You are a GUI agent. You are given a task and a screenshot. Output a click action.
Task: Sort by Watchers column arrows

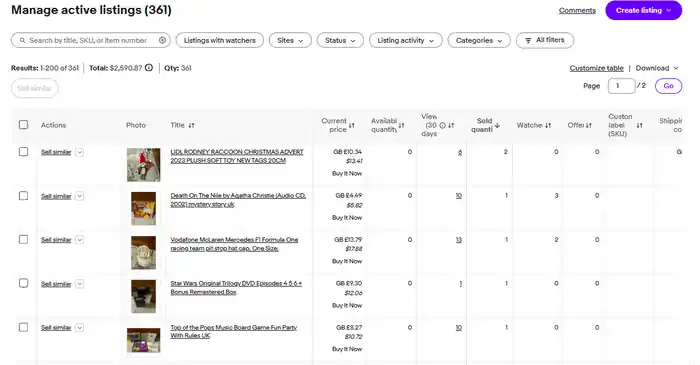pos(548,125)
